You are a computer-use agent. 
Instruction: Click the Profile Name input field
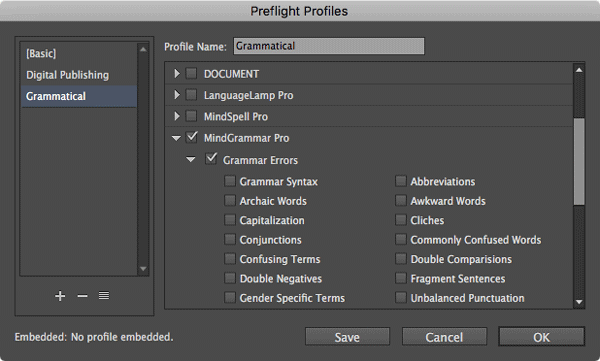329,46
